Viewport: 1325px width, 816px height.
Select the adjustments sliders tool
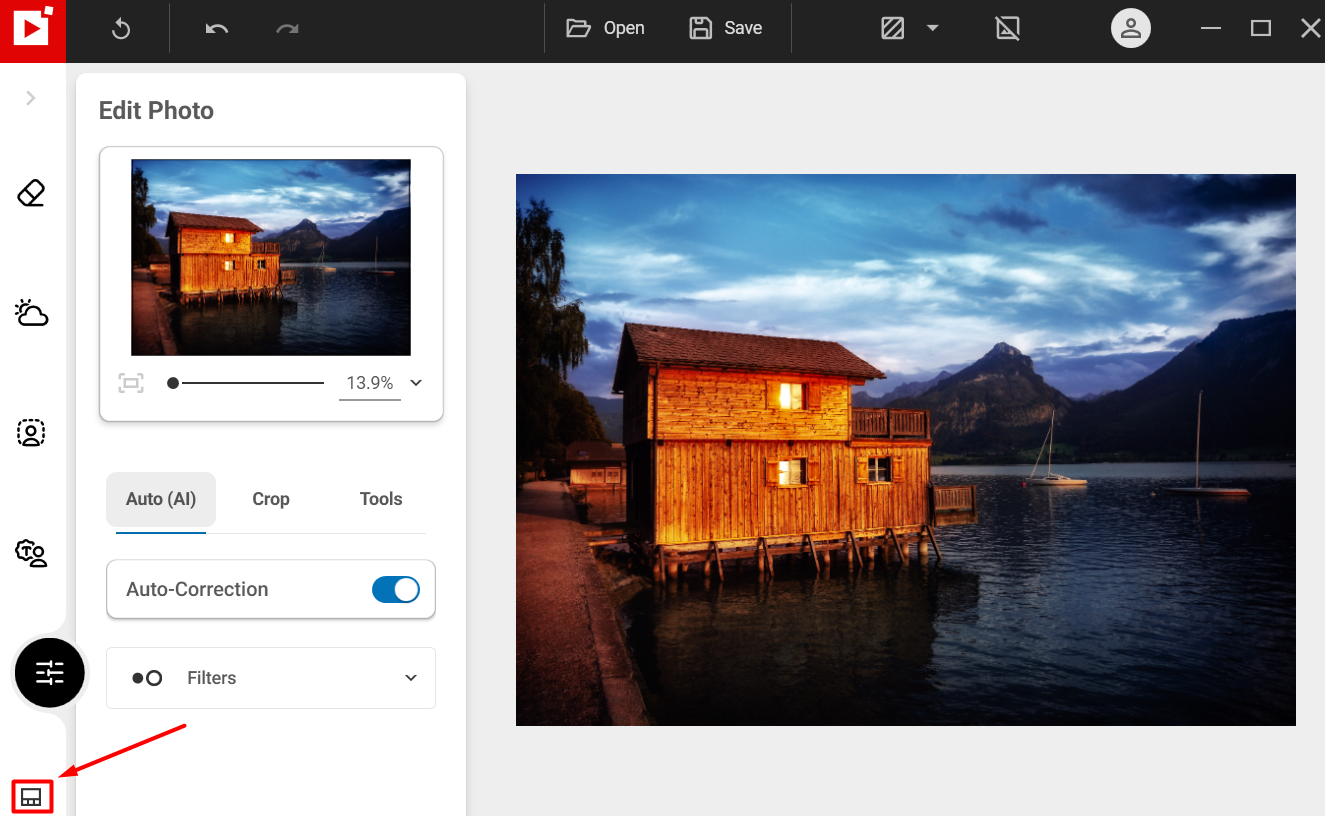[x=50, y=673]
